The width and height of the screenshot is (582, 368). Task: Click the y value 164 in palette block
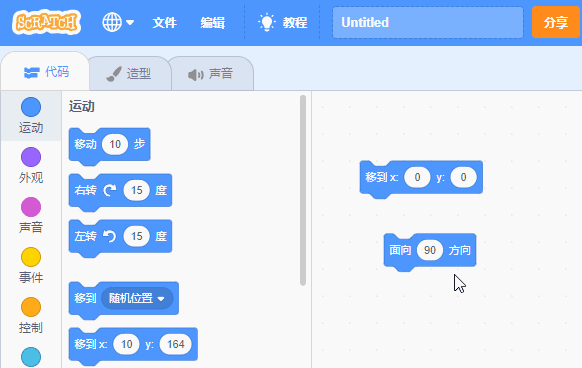176,344
